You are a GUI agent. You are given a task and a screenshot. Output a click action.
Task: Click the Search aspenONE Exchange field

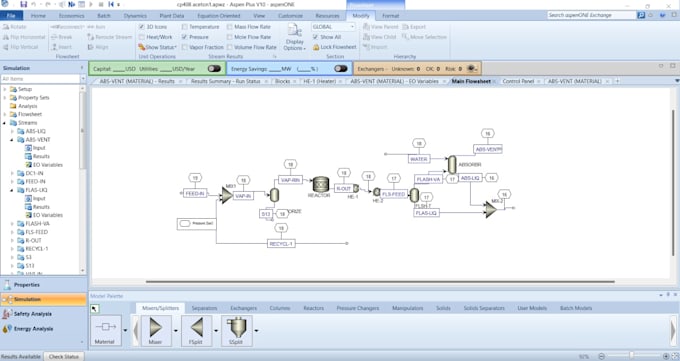tap(592, 15)
